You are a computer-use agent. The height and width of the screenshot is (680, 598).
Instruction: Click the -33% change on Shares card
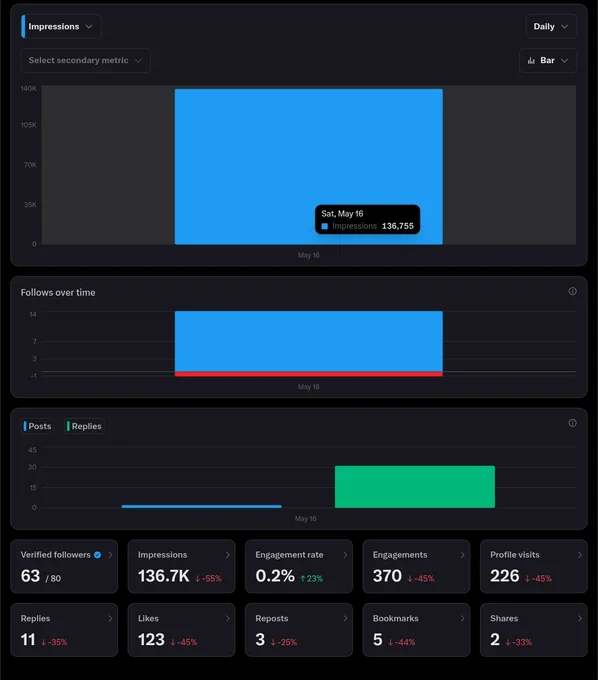519,642
